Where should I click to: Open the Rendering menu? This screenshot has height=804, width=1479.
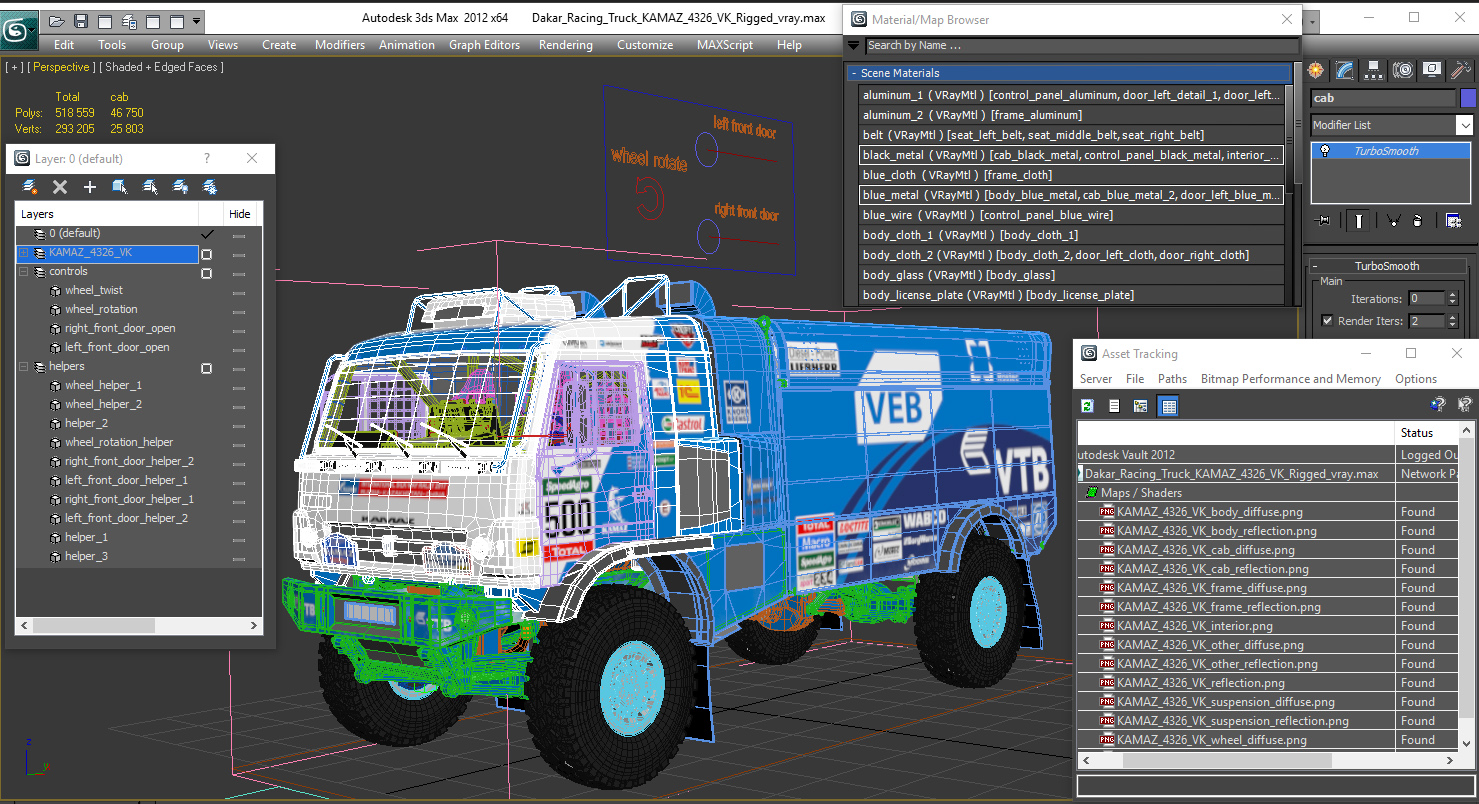point(566,45)
